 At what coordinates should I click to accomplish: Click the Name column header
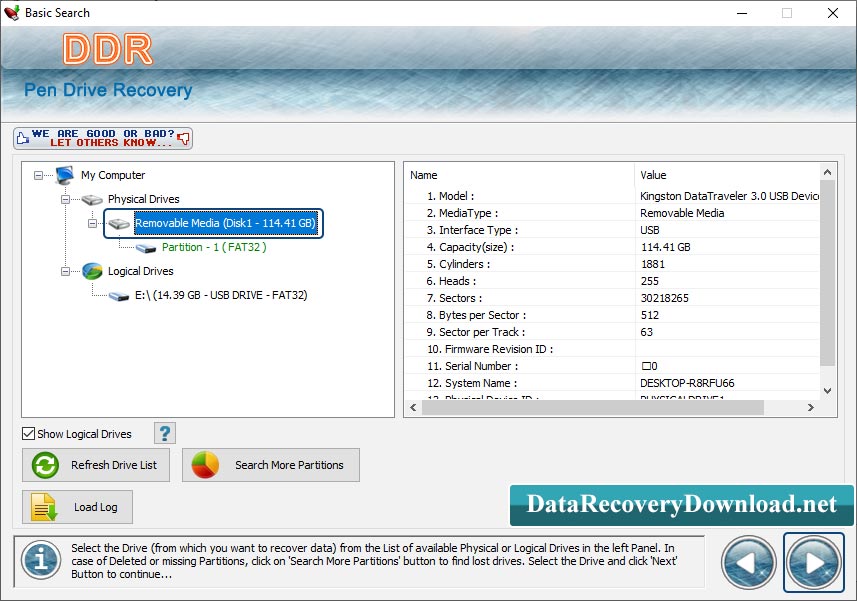point(520,175)
